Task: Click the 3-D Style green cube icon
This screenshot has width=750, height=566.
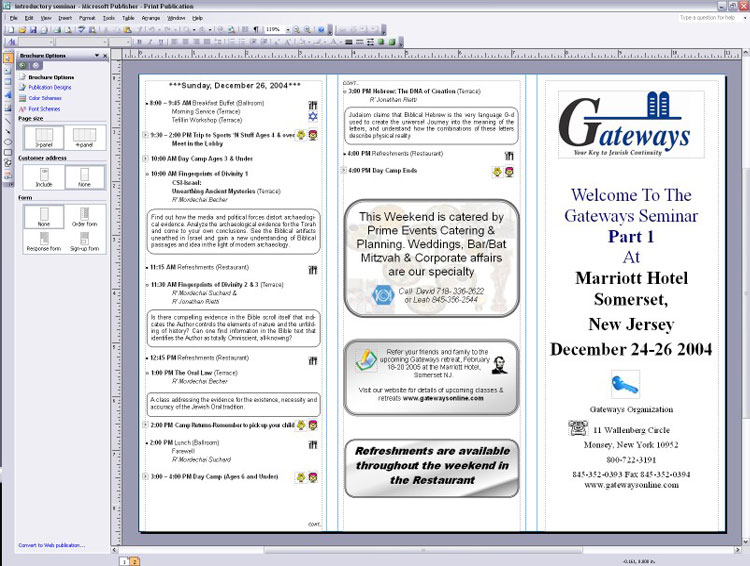Action: tap(392, 42)
